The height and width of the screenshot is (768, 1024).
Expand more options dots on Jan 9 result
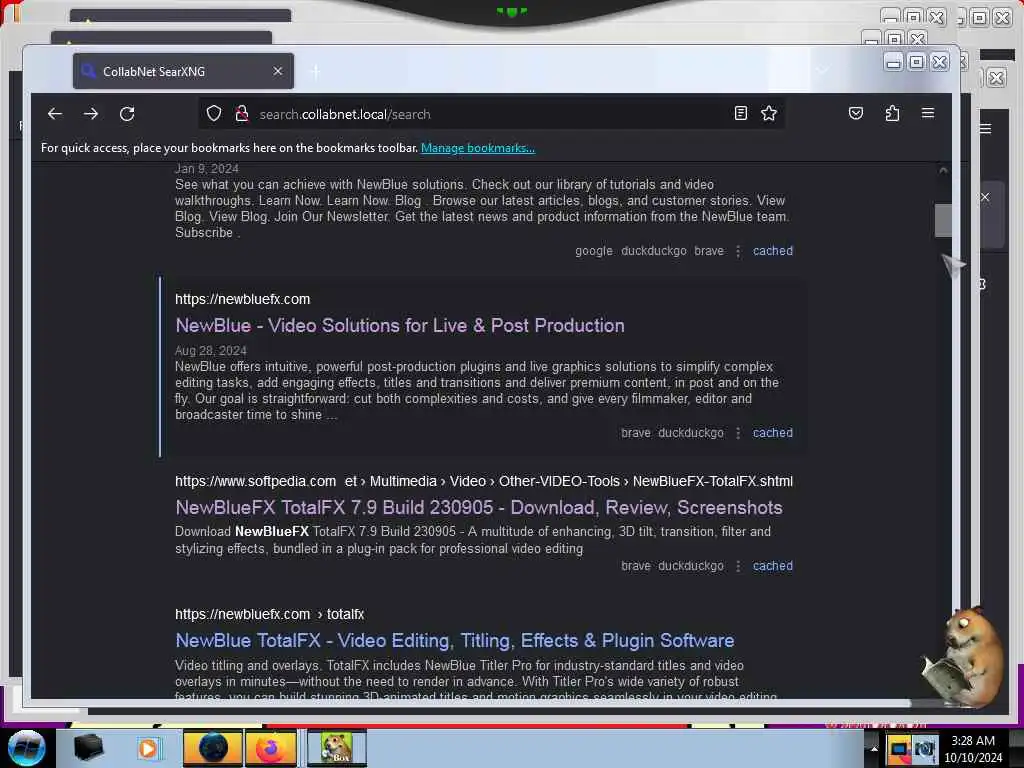coord(738,251)
